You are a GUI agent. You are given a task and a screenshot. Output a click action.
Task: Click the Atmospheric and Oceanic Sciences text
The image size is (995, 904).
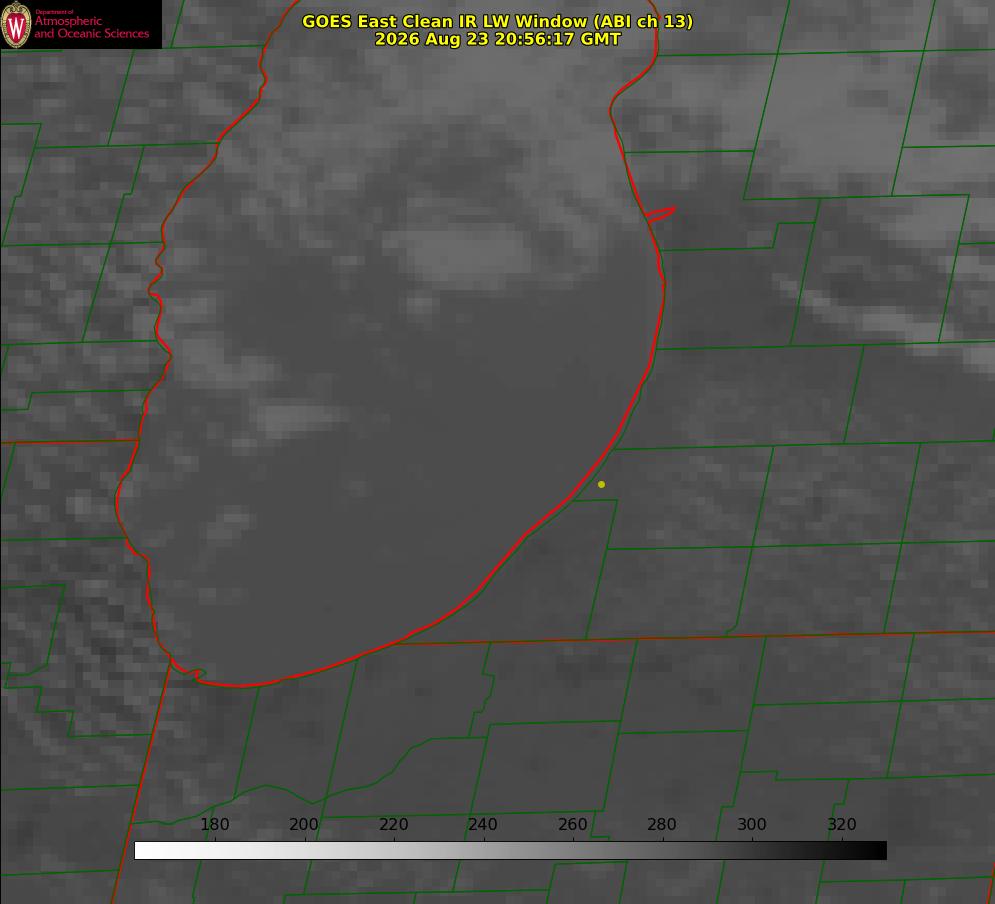pos(91,27)
